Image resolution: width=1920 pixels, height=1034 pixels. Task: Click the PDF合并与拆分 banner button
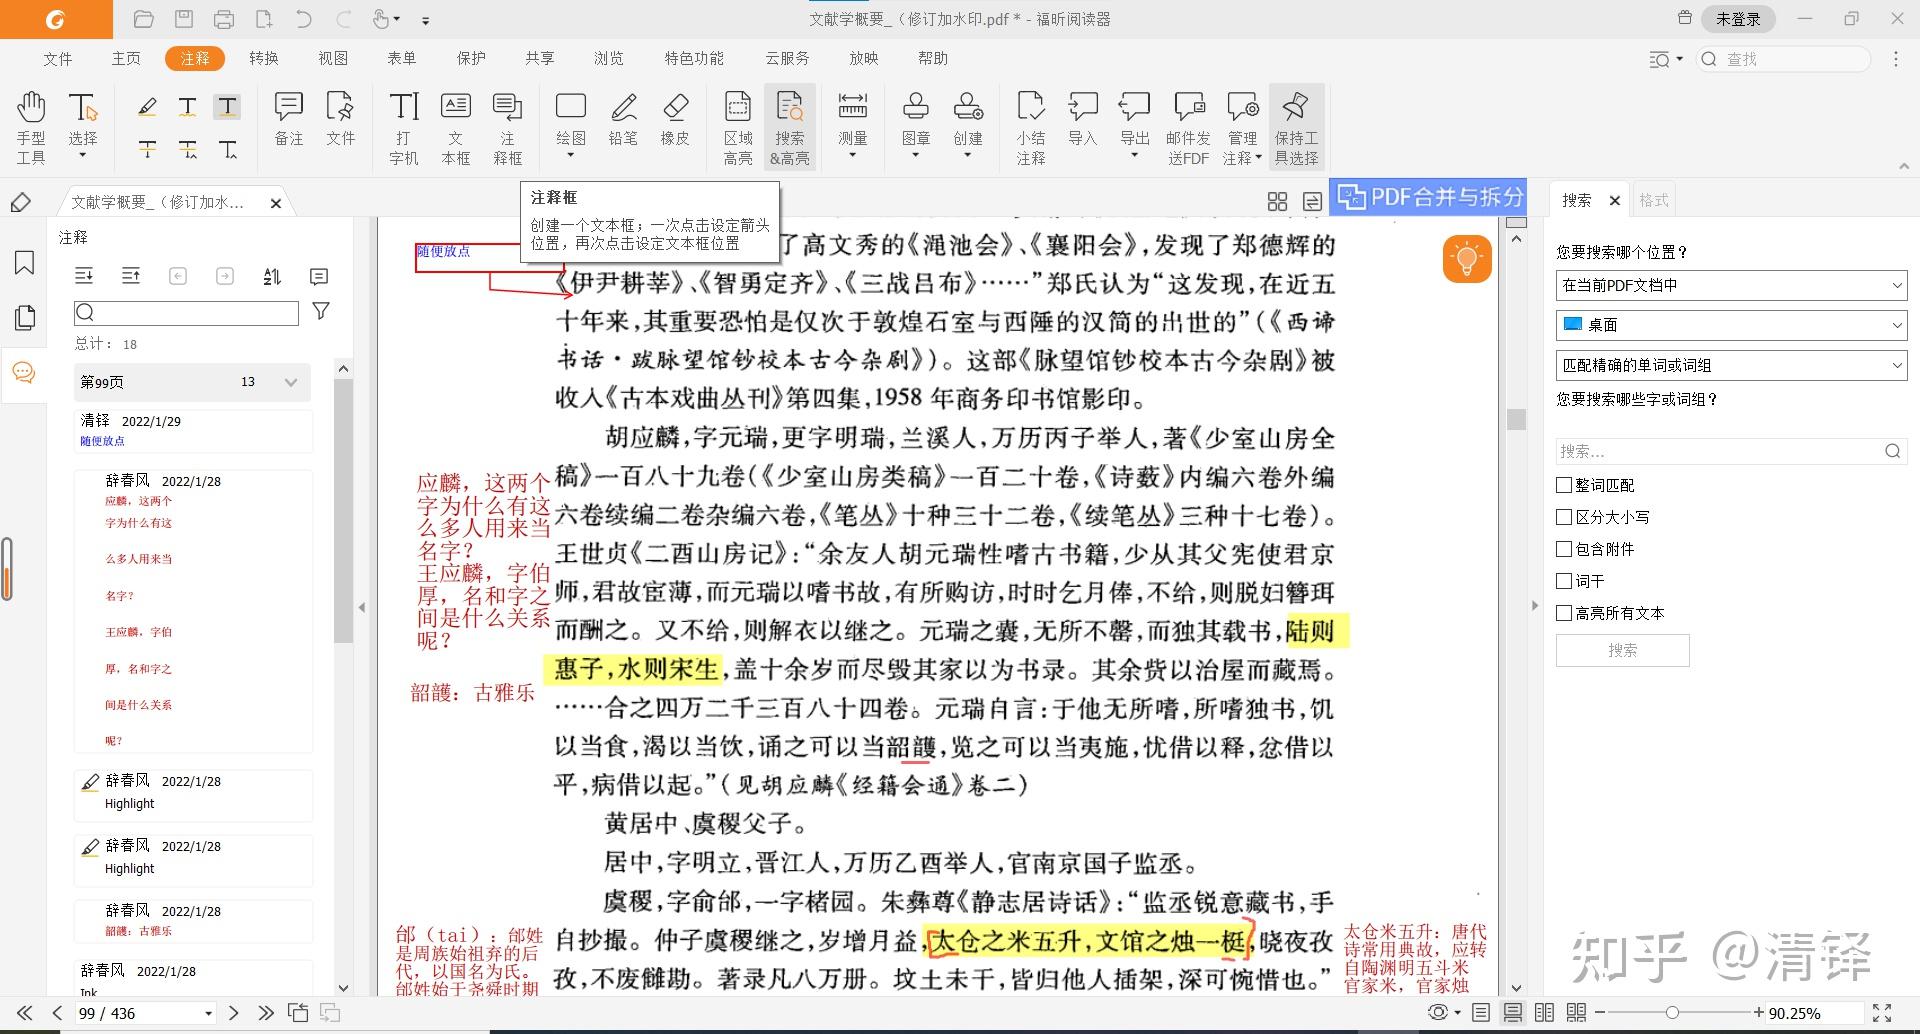click(x=1430, y=197)
